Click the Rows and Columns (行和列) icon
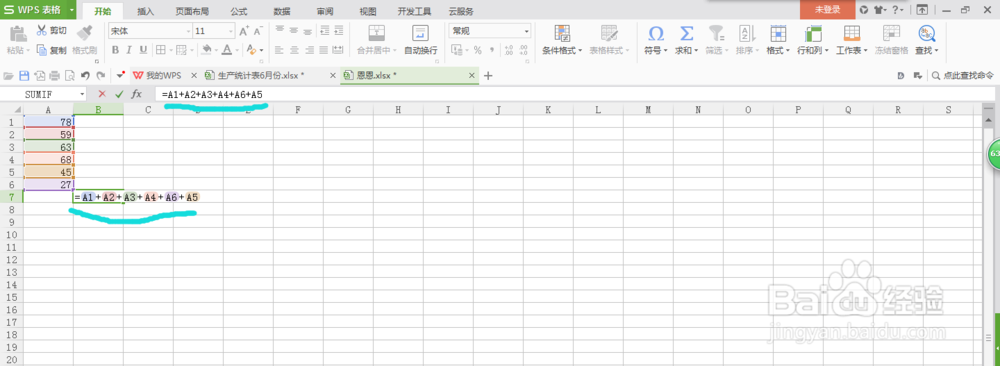 (813, 33)
